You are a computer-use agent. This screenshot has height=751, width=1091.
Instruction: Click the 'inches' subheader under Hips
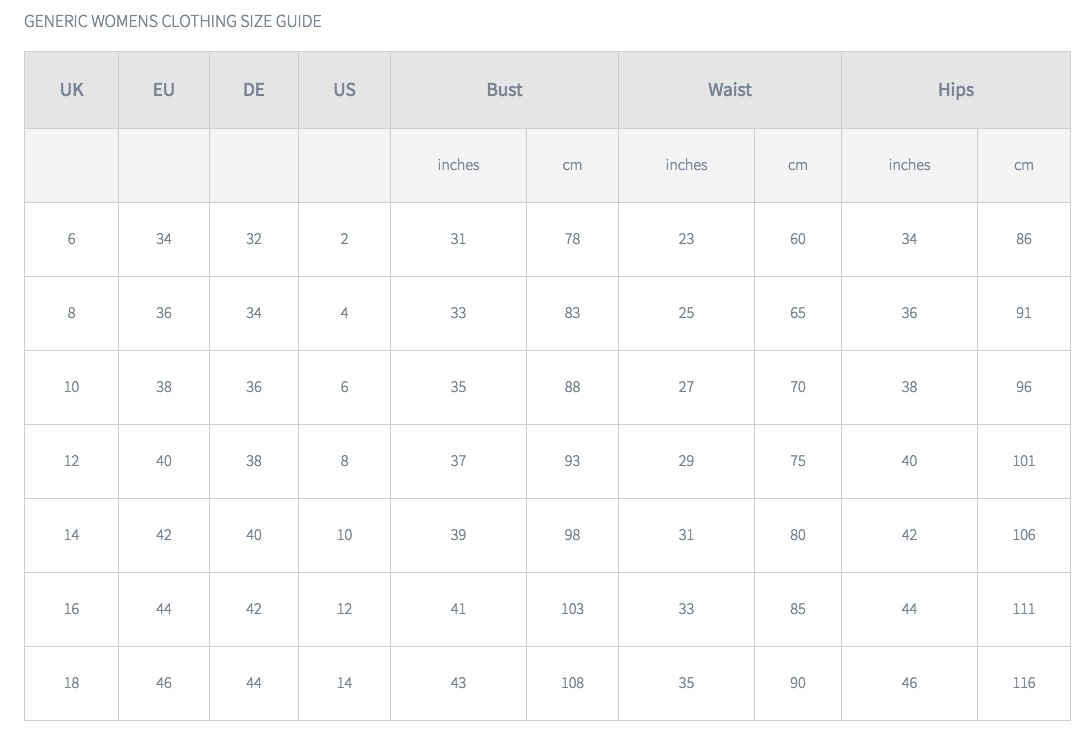tap(909, 165)
